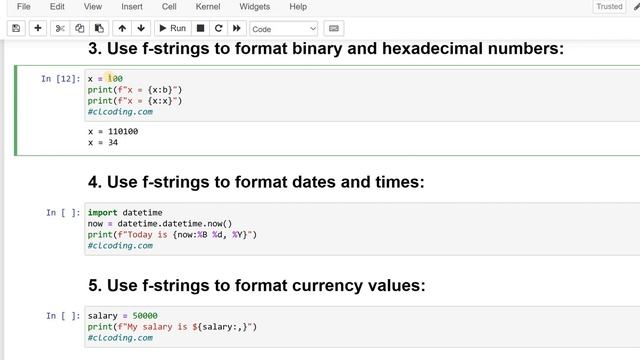Screen dimensions: 640x360
Task: Insert a cell below with the plus icon
Action: click(38, 28)
